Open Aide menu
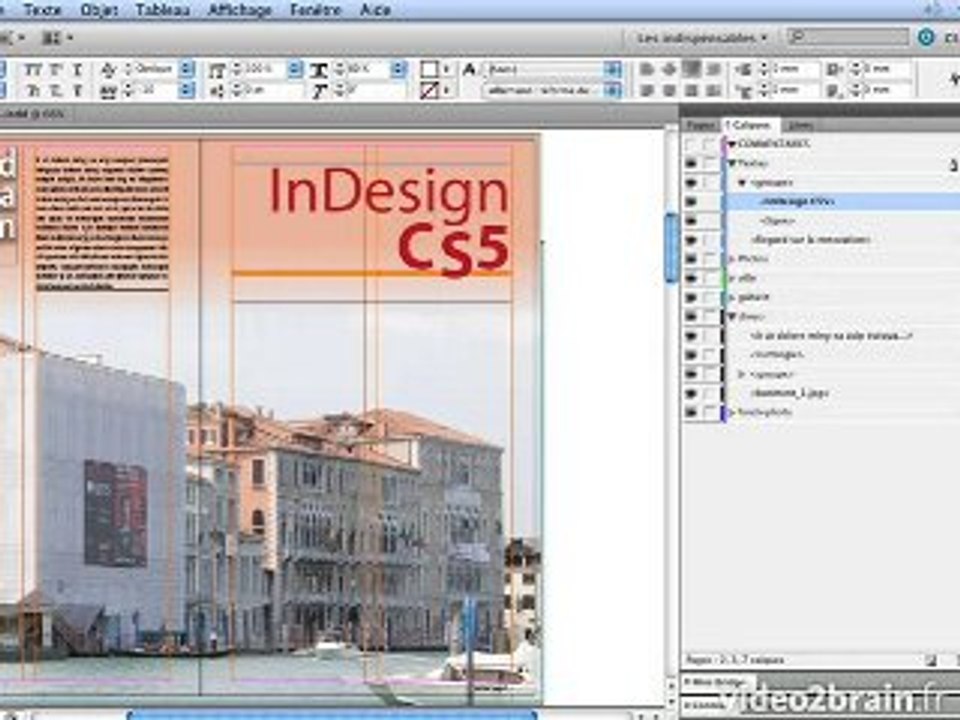The width and height of the screenshot is (960, 720). pyautogui.click(x=375, y=9)
